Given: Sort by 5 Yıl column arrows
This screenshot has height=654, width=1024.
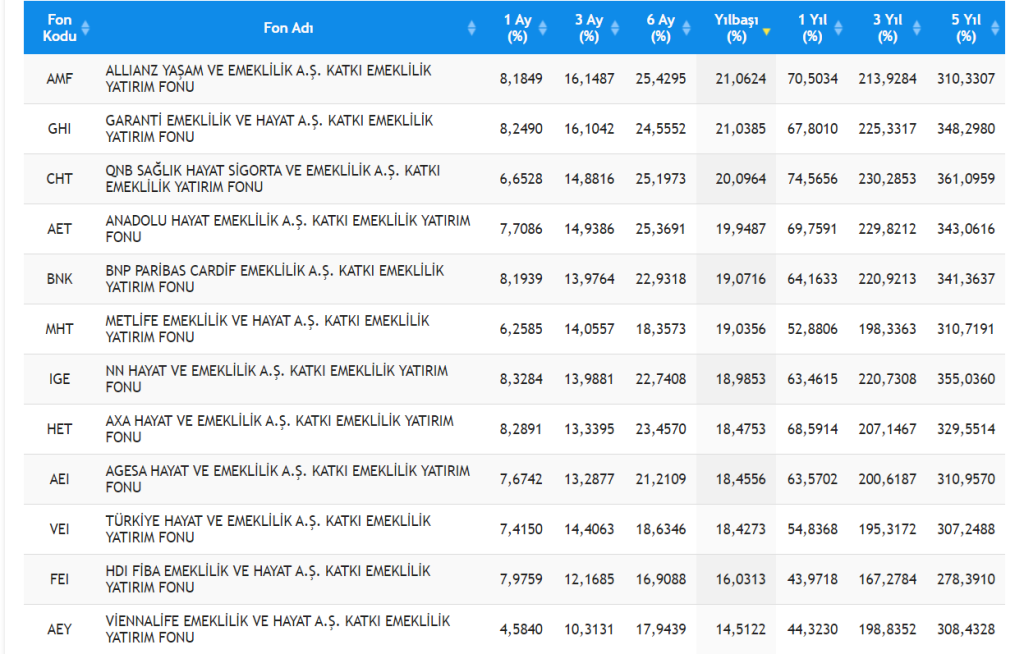Looking at the screenshot, I should point(996,29).
